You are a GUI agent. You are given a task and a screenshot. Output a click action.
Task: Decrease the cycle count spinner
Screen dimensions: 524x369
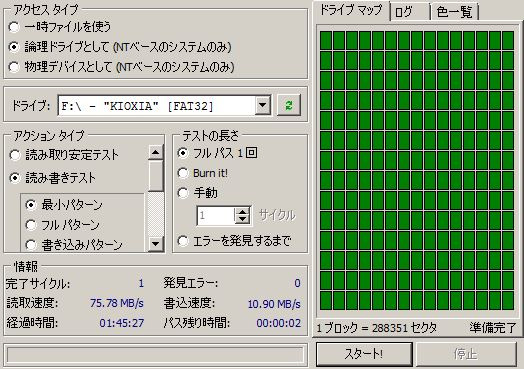coord(242,219)
